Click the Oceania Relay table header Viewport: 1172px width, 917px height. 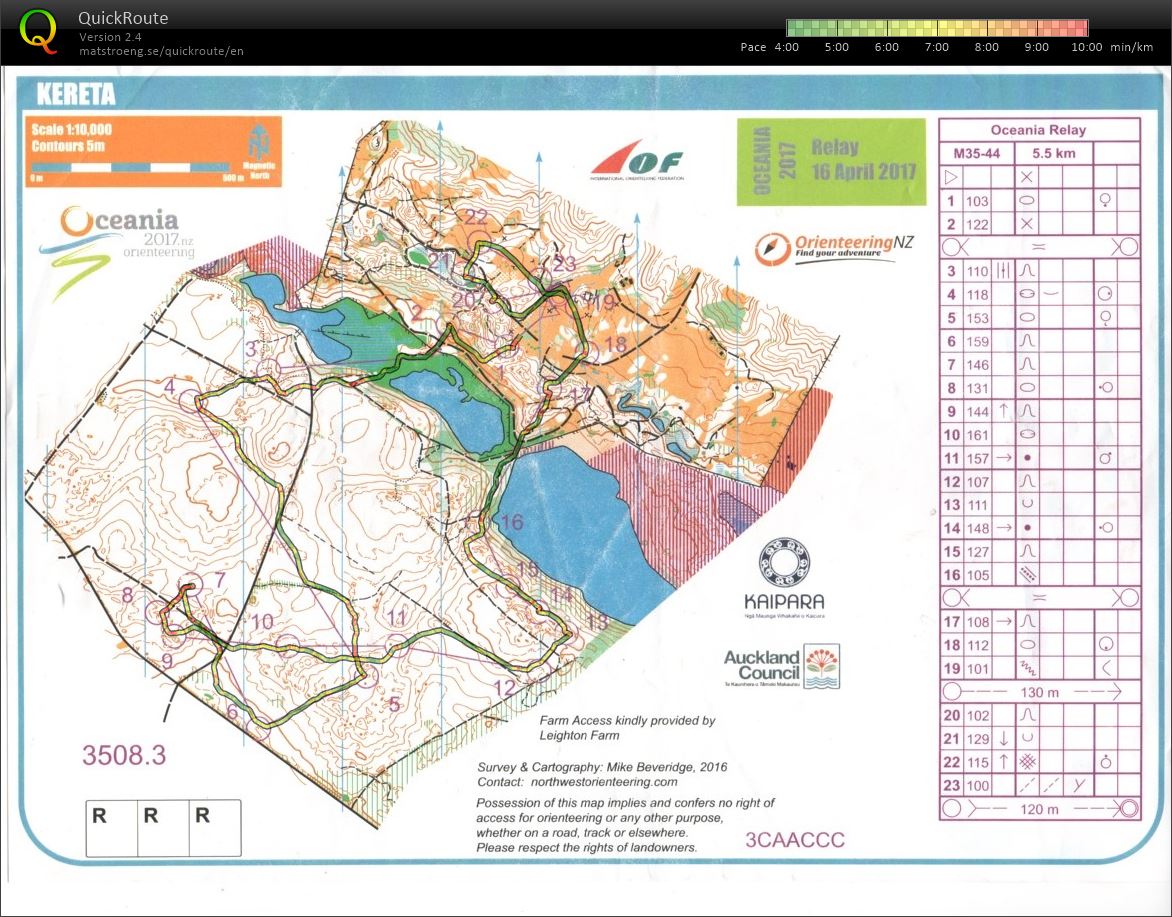[1038, 130]
